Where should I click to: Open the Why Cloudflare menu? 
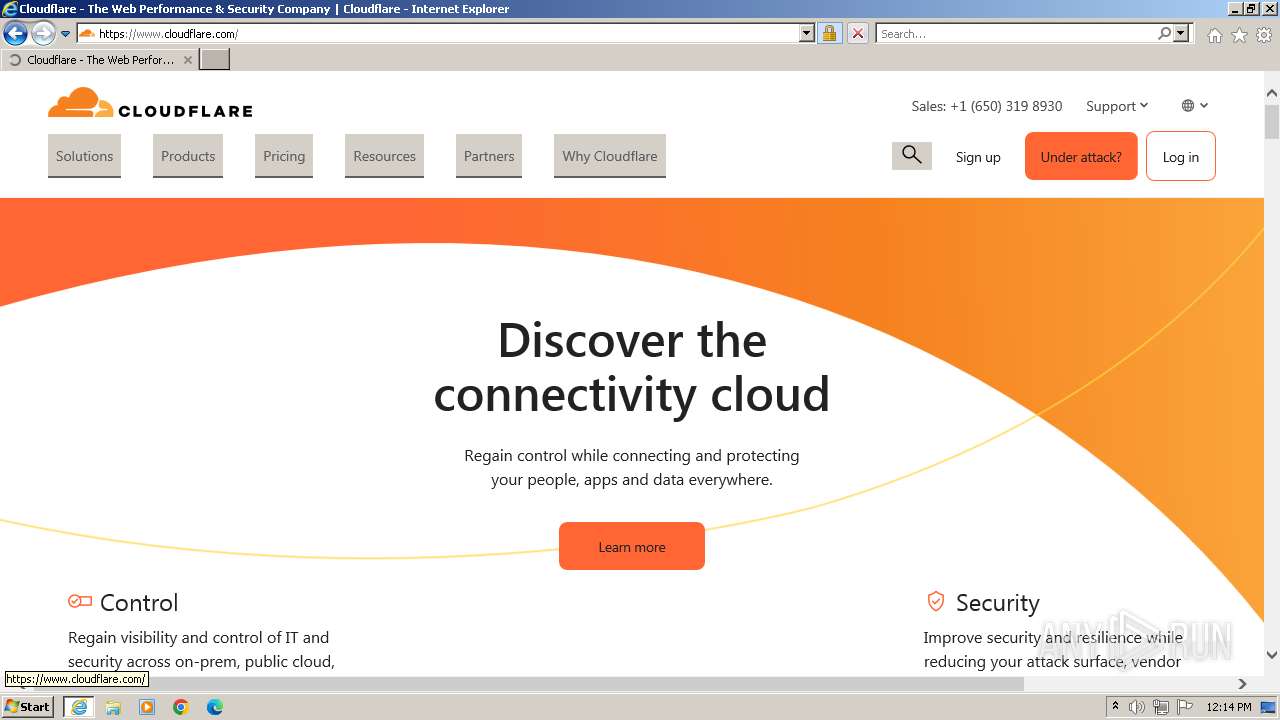tap(610, 156)
